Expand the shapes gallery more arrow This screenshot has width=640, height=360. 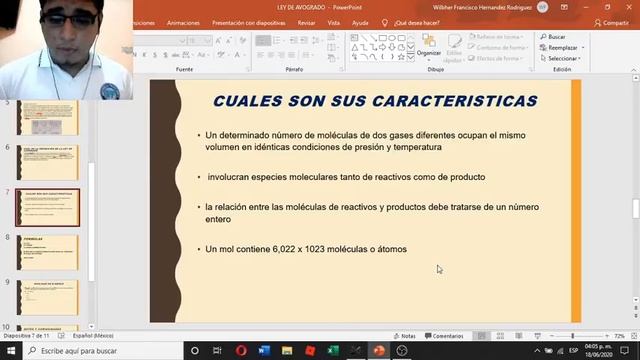(411, 58)
